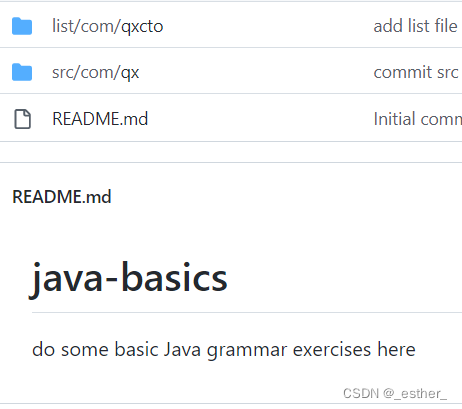Click the word "exercises" in the README text
Image resolution: width=462 pixels, height=409 pixels.
click(332, 349)
